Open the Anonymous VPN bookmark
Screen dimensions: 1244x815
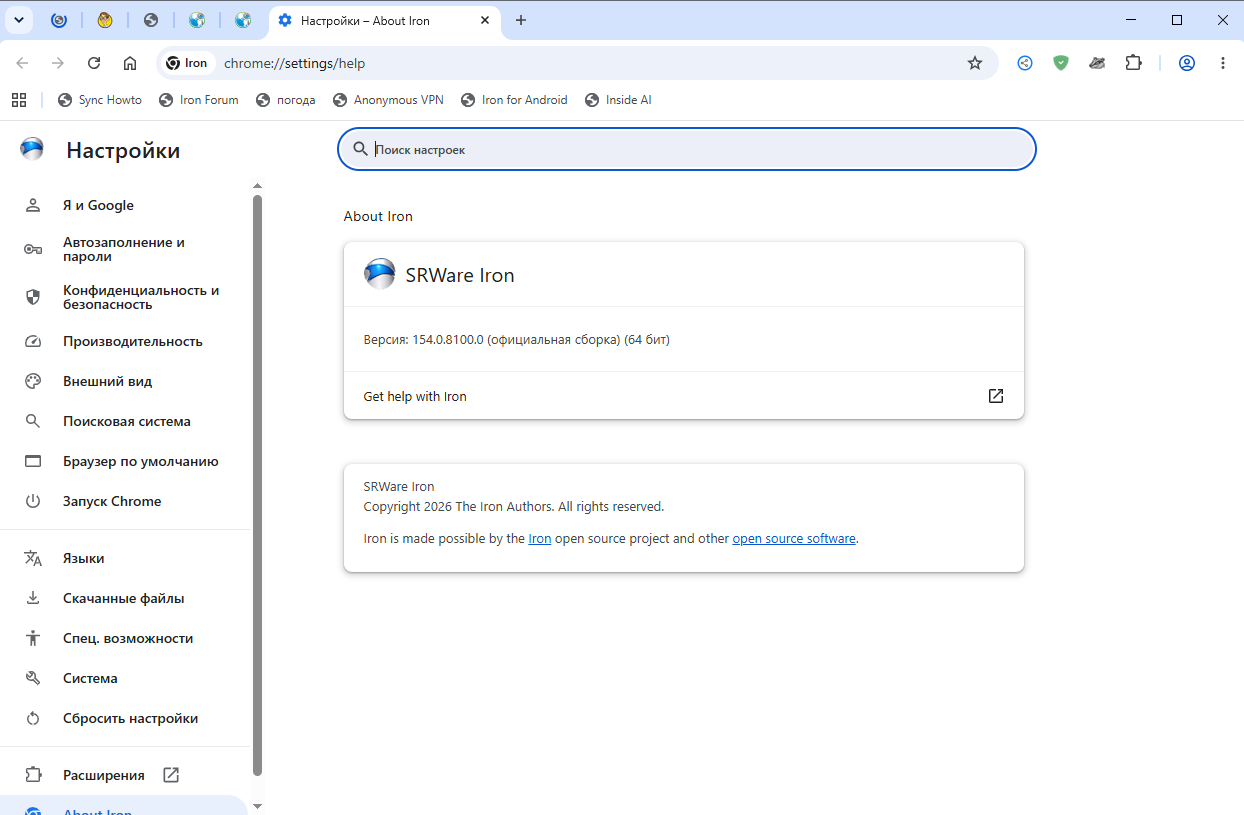pyautogui.click(x=388, y=100)
